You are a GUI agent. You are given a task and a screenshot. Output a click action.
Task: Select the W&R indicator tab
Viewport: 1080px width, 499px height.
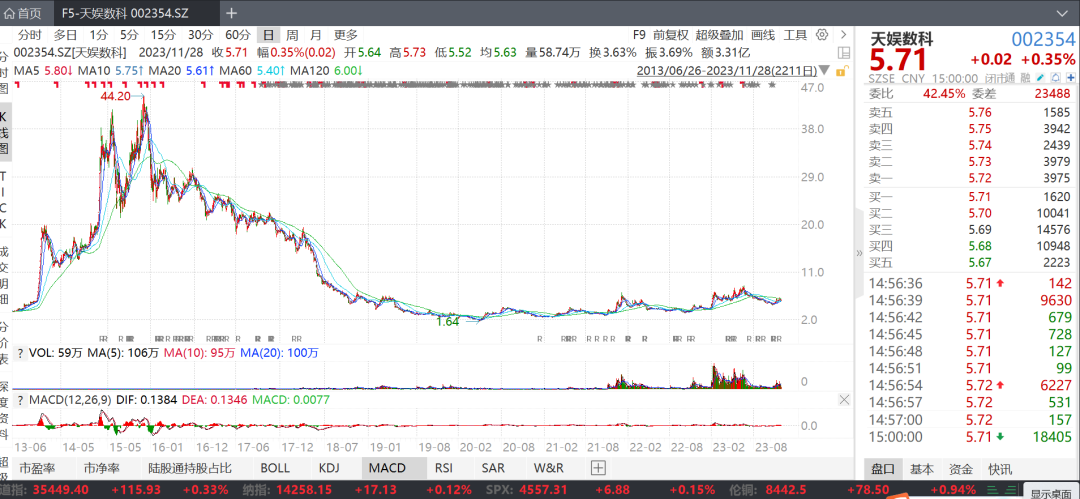tap(549, 468)
